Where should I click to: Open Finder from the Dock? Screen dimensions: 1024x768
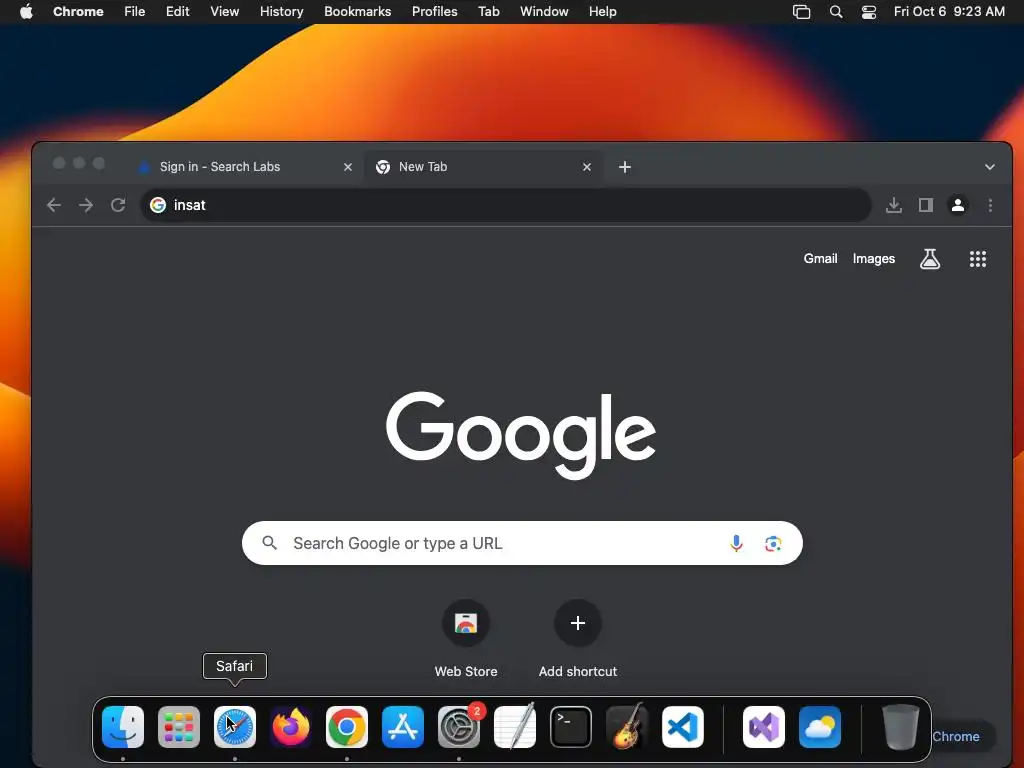tap(123, 727)
